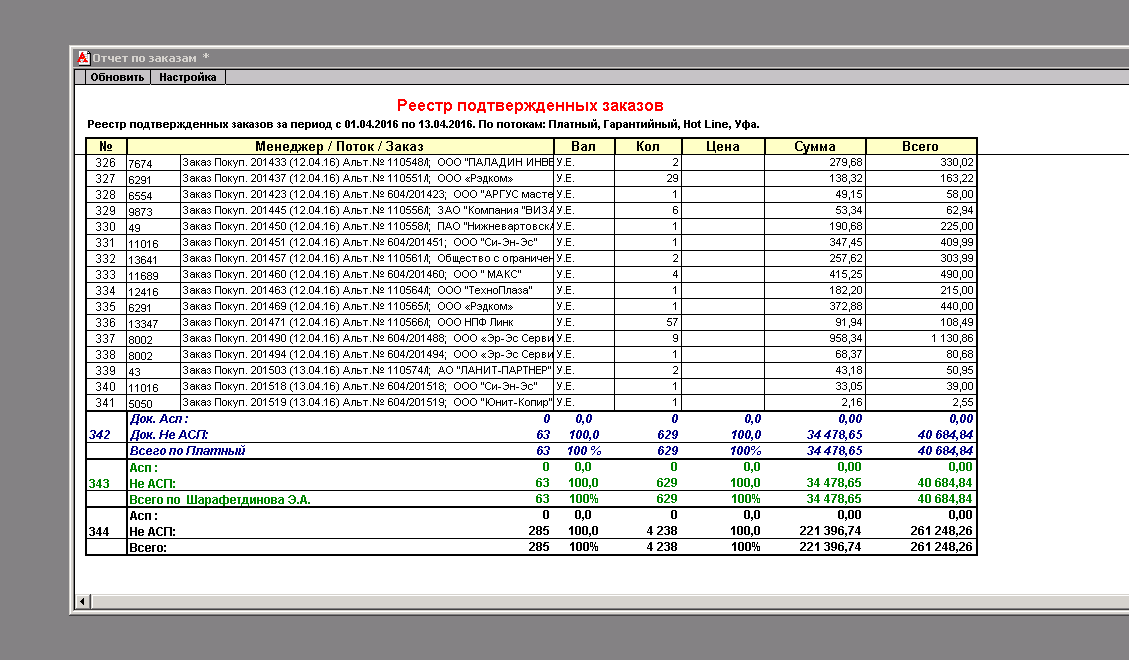Viewport: 1129px width, 660px height.
Task: Click the Вал column header
Action: (x=582, y=146)
